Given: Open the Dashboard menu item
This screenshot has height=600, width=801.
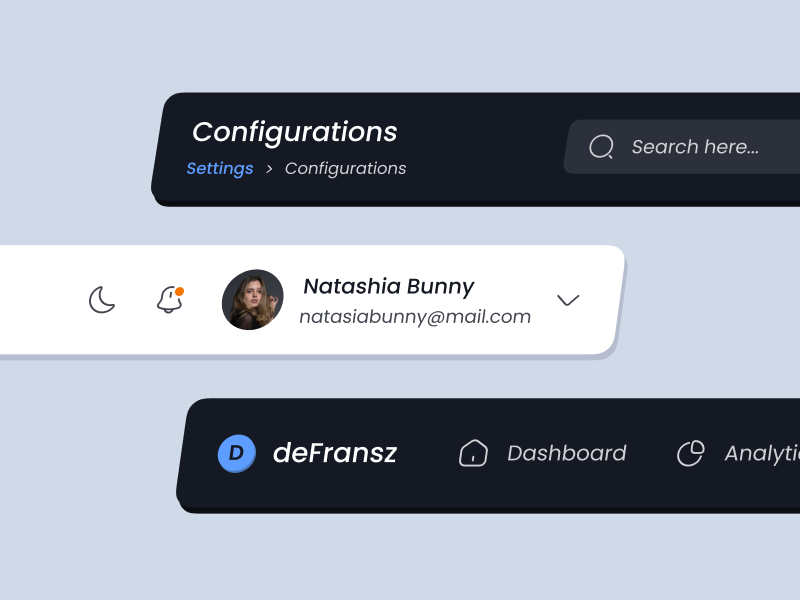Looking at the screenshot, I should [x=542, y=453].
